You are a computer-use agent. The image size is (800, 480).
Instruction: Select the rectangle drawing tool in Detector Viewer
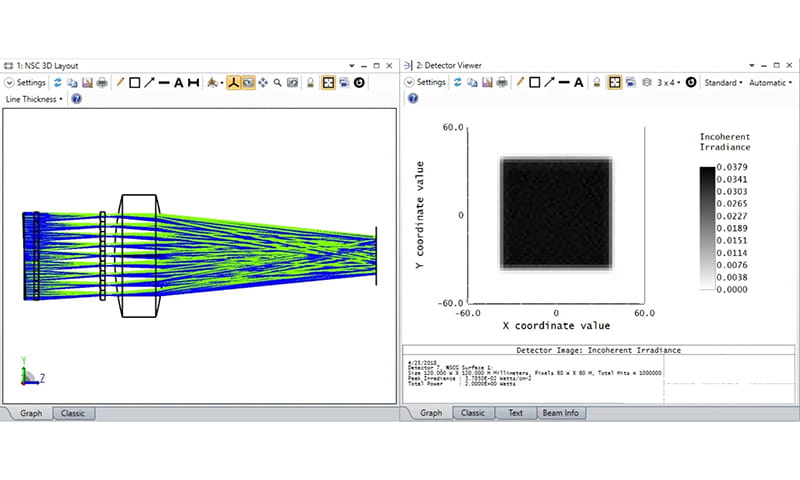[534, 83]
